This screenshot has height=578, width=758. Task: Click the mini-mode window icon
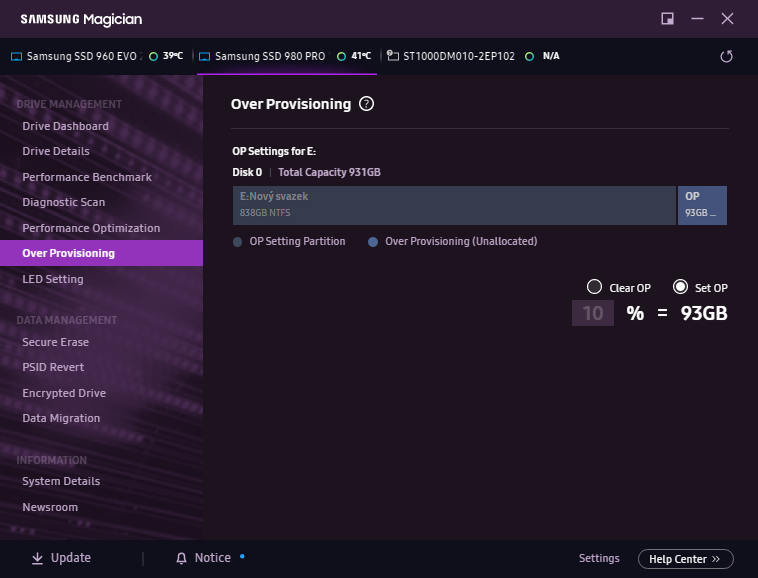(667, 19)
